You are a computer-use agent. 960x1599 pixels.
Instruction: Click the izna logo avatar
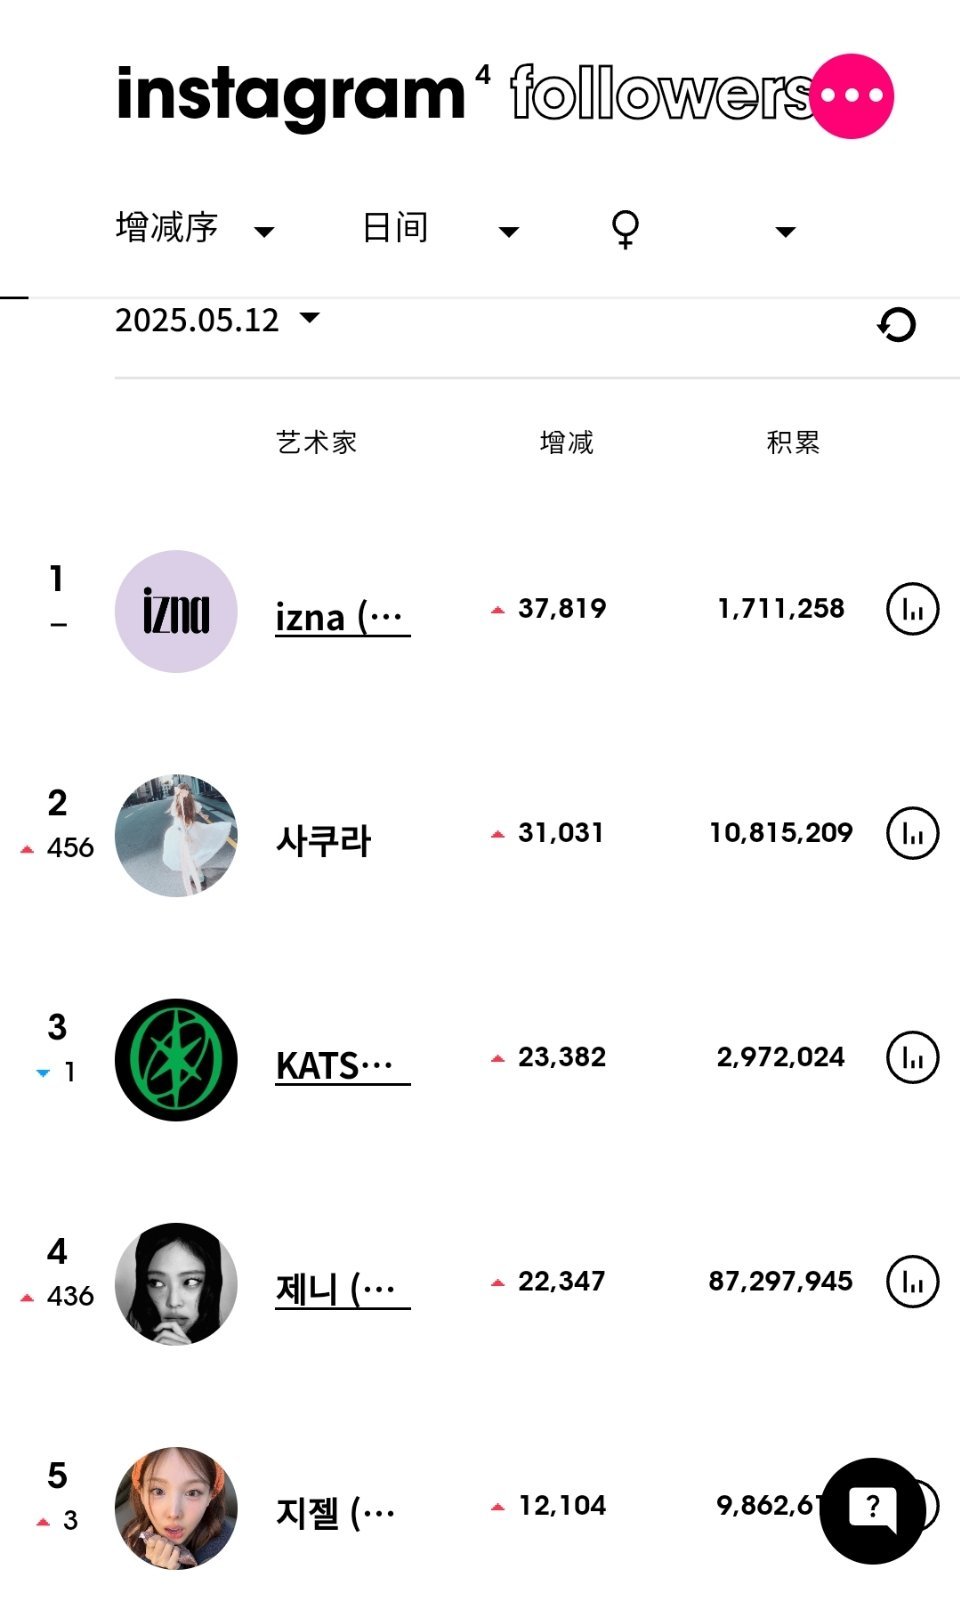[x=176, y=611]
